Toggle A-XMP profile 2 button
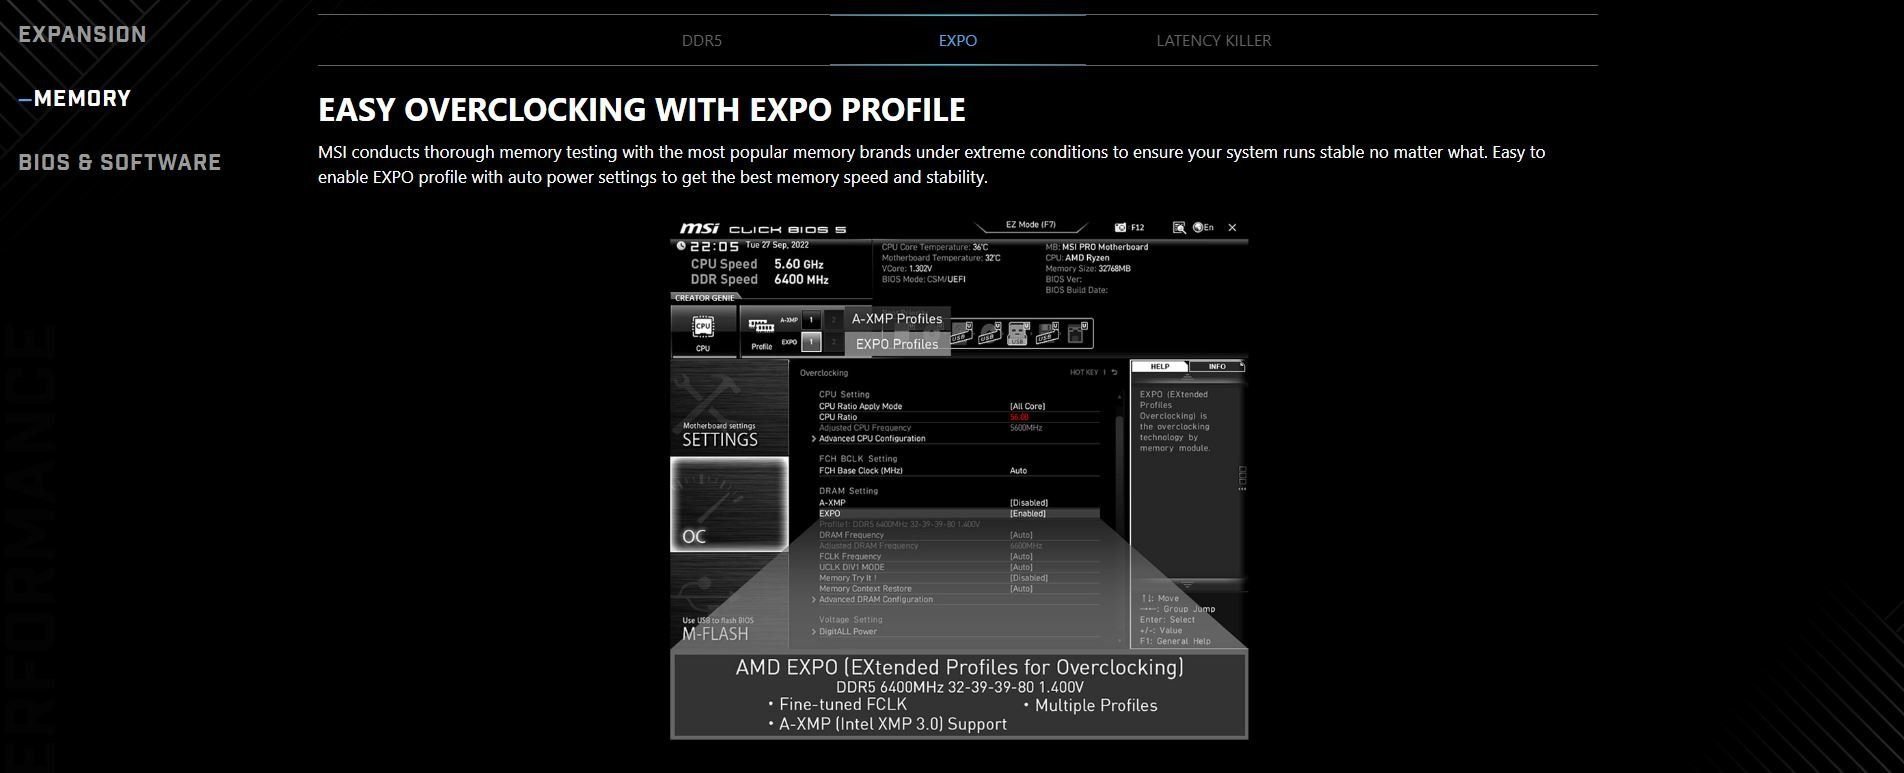Image resolution: width=1904 pixels, height=773 pixels. [833, 320]
